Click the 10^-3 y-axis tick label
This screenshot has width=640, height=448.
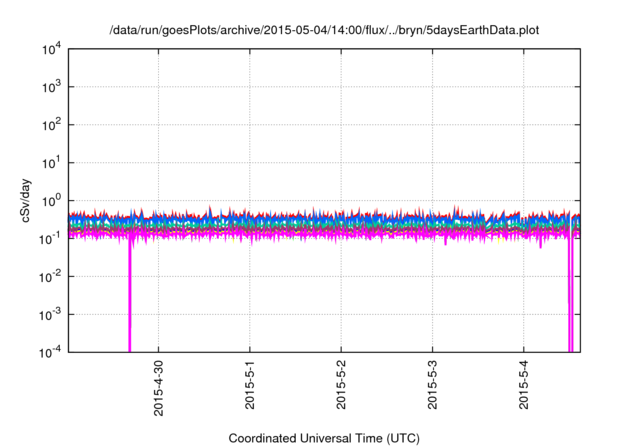(51, 315)
